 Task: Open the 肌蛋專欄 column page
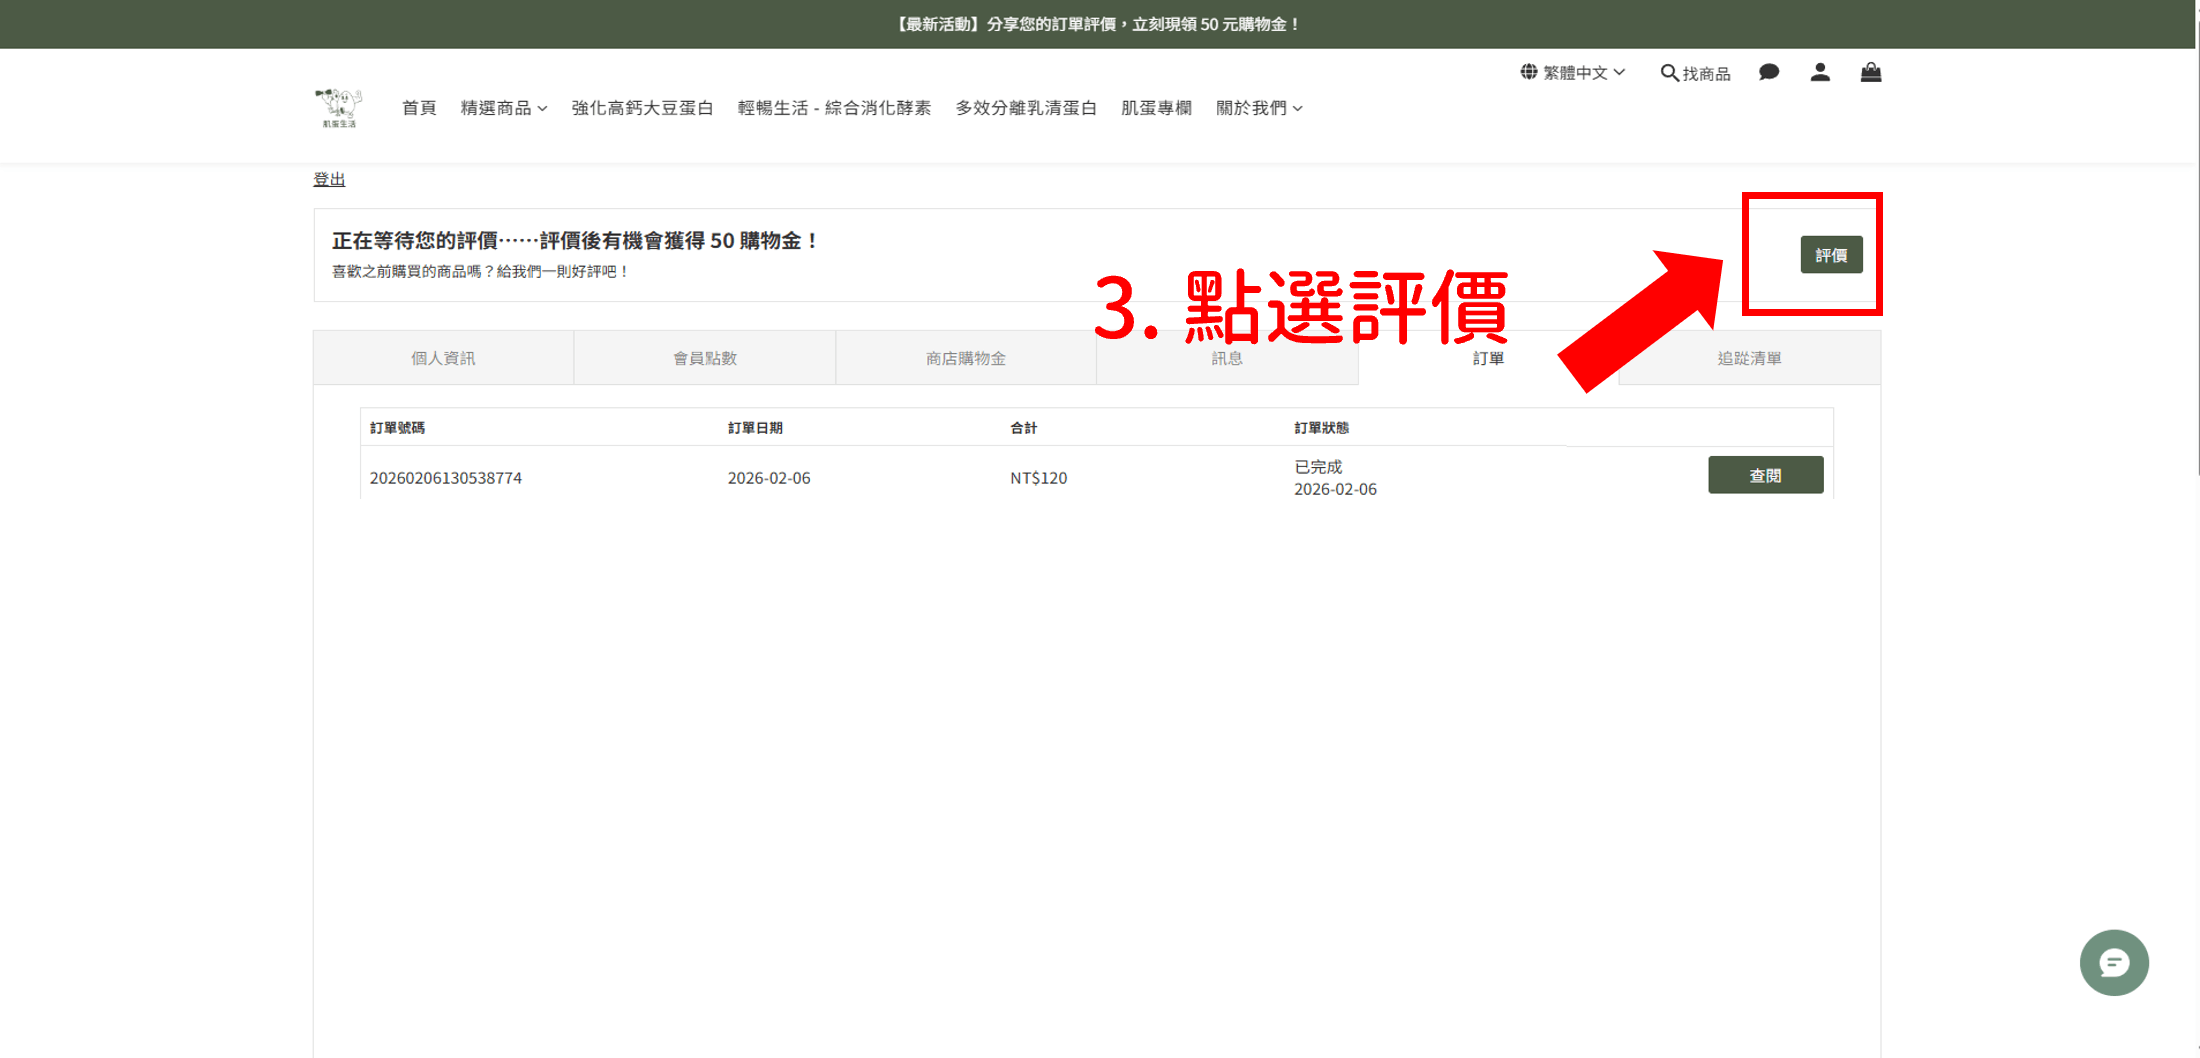click(x=1156, y=108)
